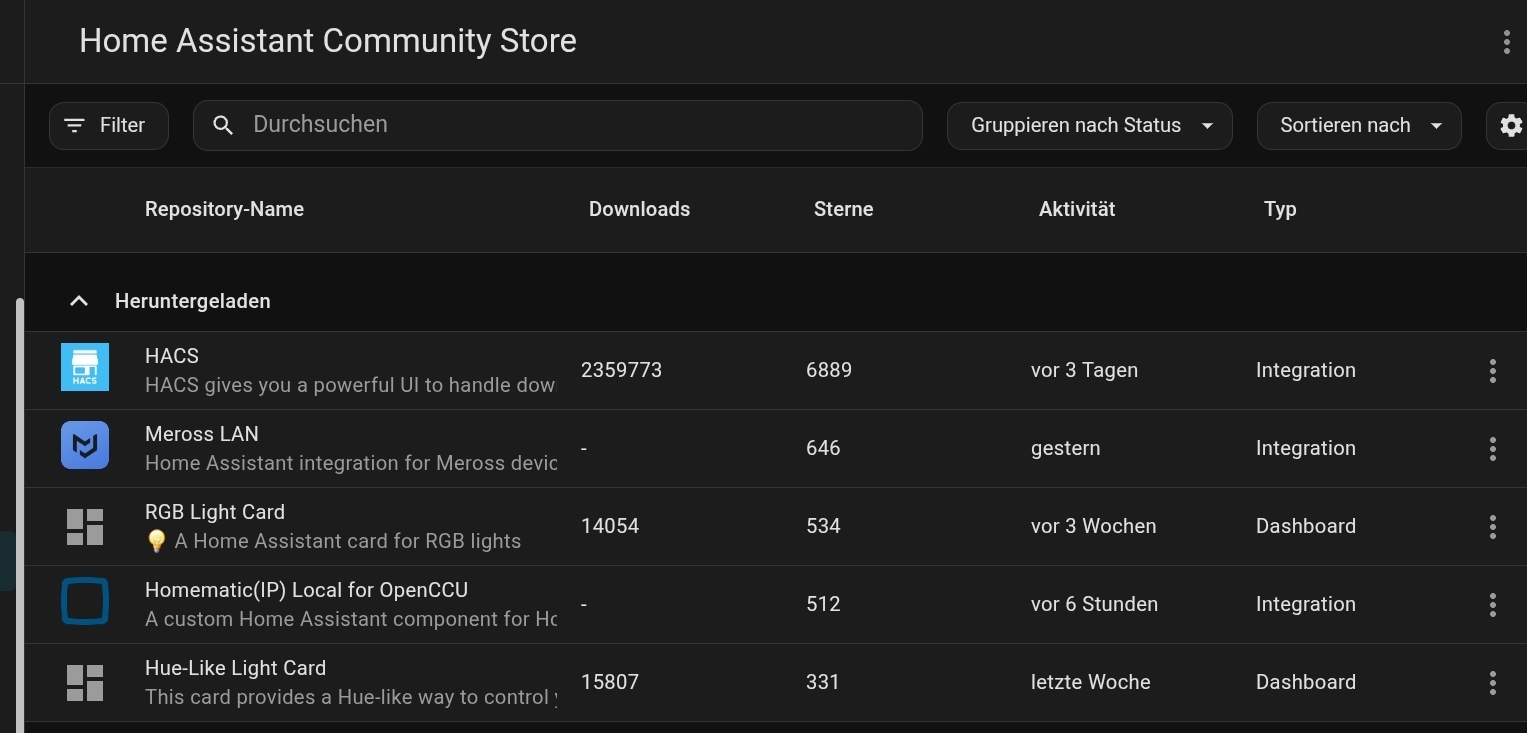Click the Homematic(IP) Local repository icon
The image size is (1527, 733).
pos(85,602)
